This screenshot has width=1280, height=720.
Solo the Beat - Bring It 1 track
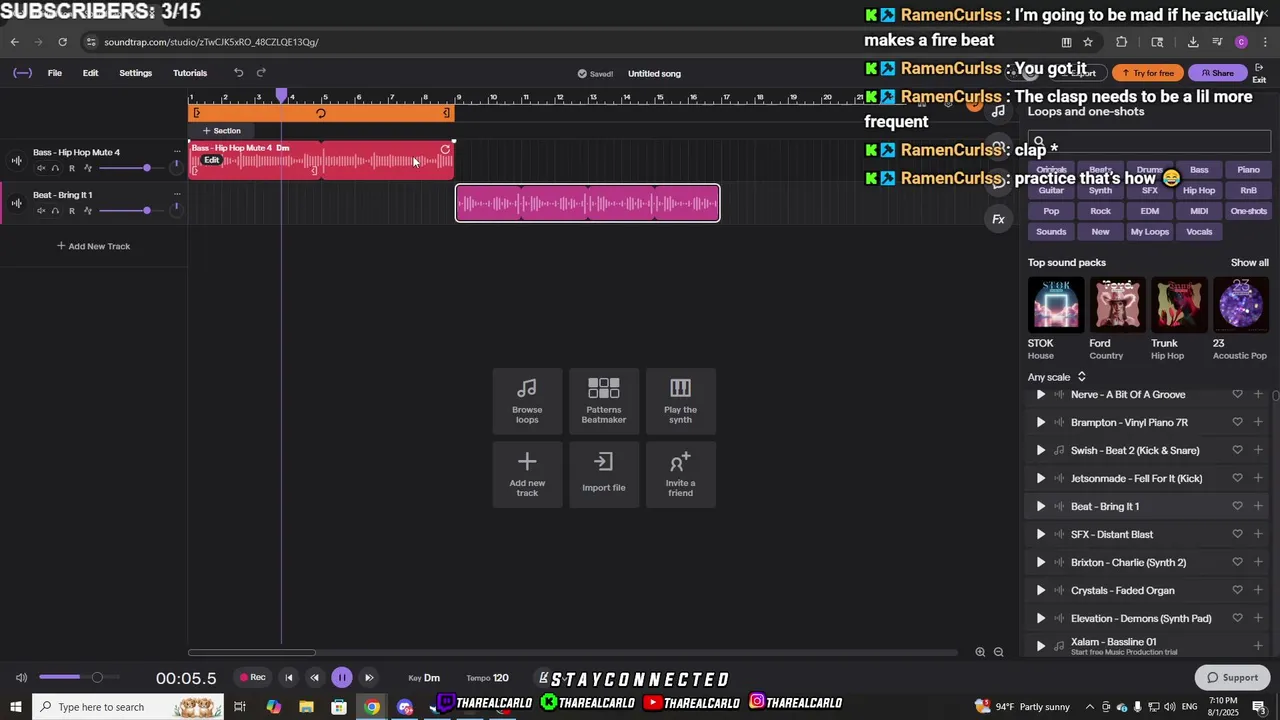point(55,211)
